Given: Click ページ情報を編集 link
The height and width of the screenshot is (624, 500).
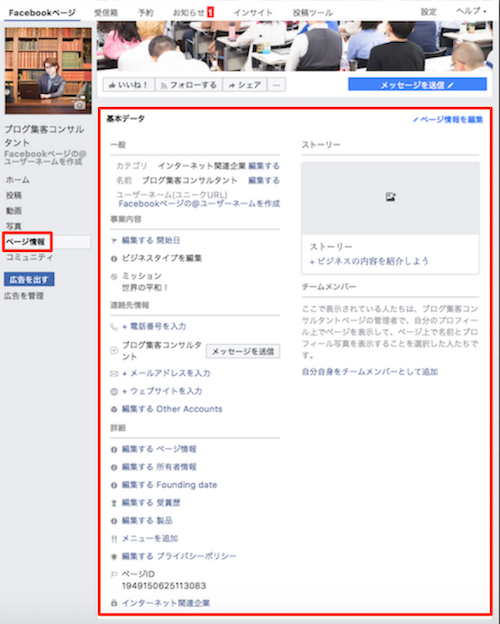Looking at the screenshot, I should pyautogui.click(x=448, y=119).
